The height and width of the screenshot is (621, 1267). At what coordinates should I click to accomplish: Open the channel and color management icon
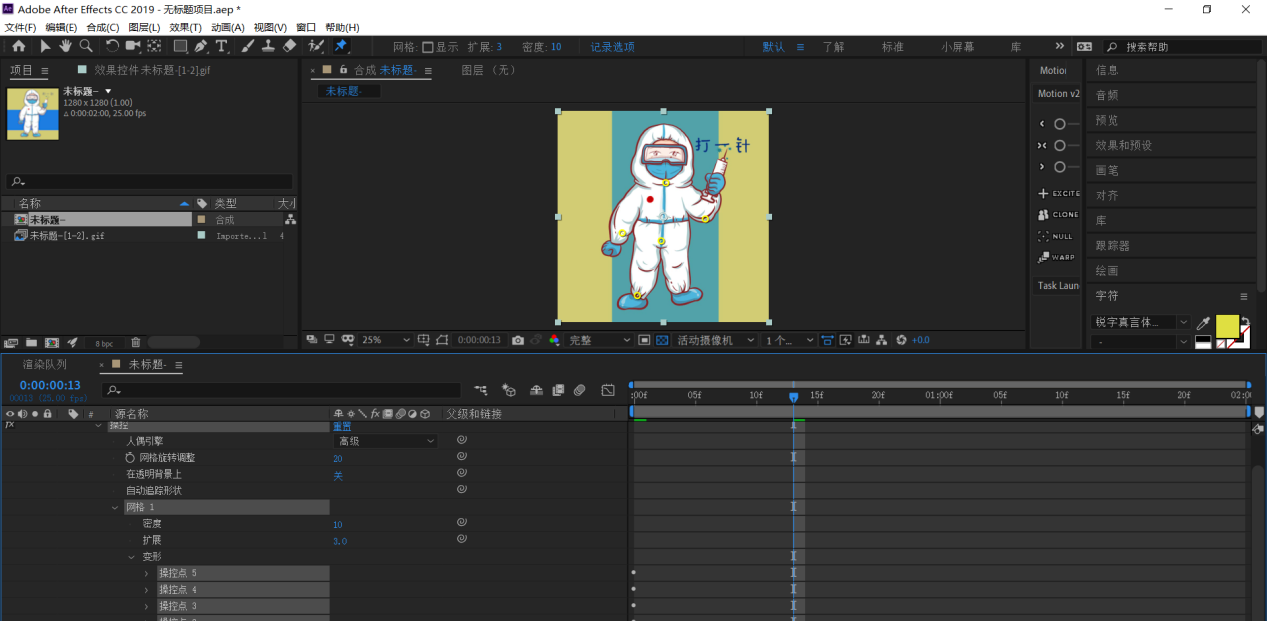tap(554, 340)
